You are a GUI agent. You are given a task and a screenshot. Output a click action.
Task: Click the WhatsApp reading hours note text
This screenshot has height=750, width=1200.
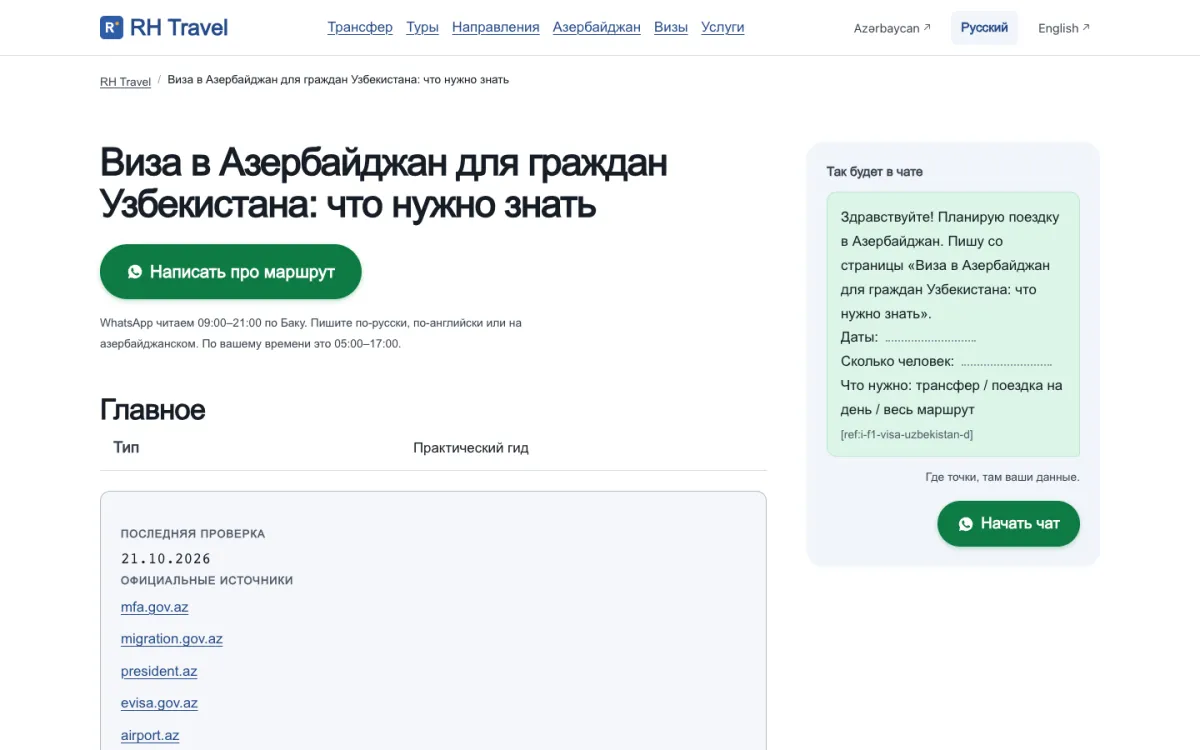[x=311, y=333]
